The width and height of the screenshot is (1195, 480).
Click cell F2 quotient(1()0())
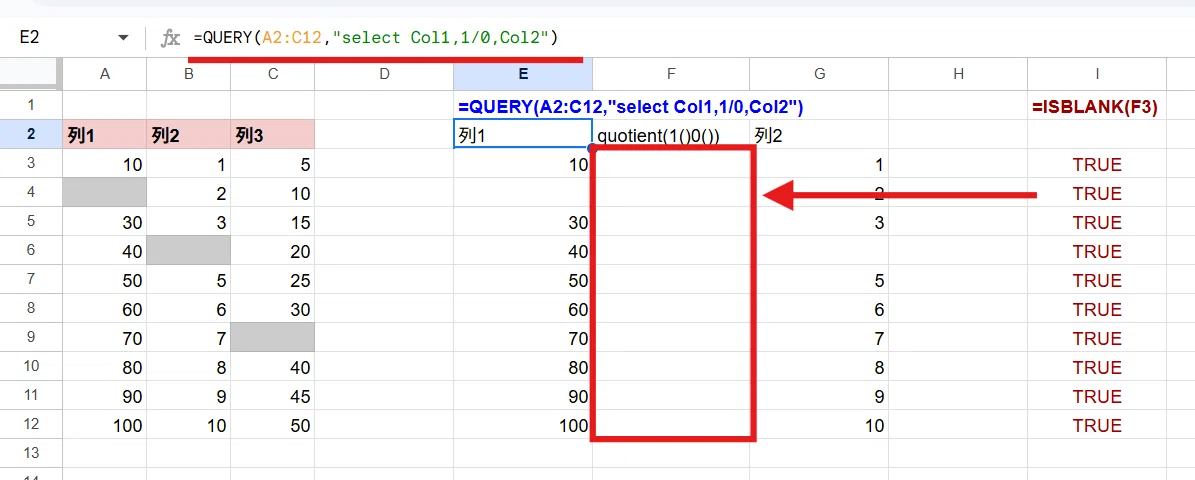tap(671, 135)
